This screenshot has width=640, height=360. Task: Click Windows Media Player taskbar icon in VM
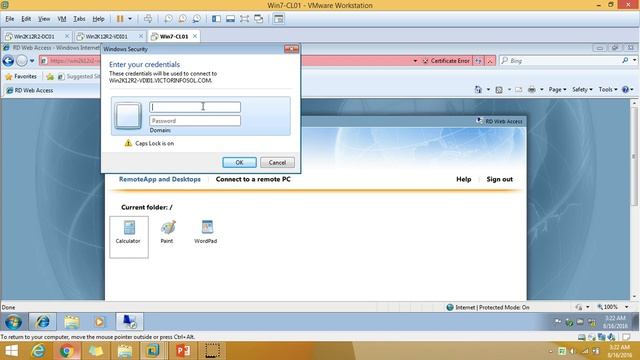pyautogui.click(x=100, y=322)
